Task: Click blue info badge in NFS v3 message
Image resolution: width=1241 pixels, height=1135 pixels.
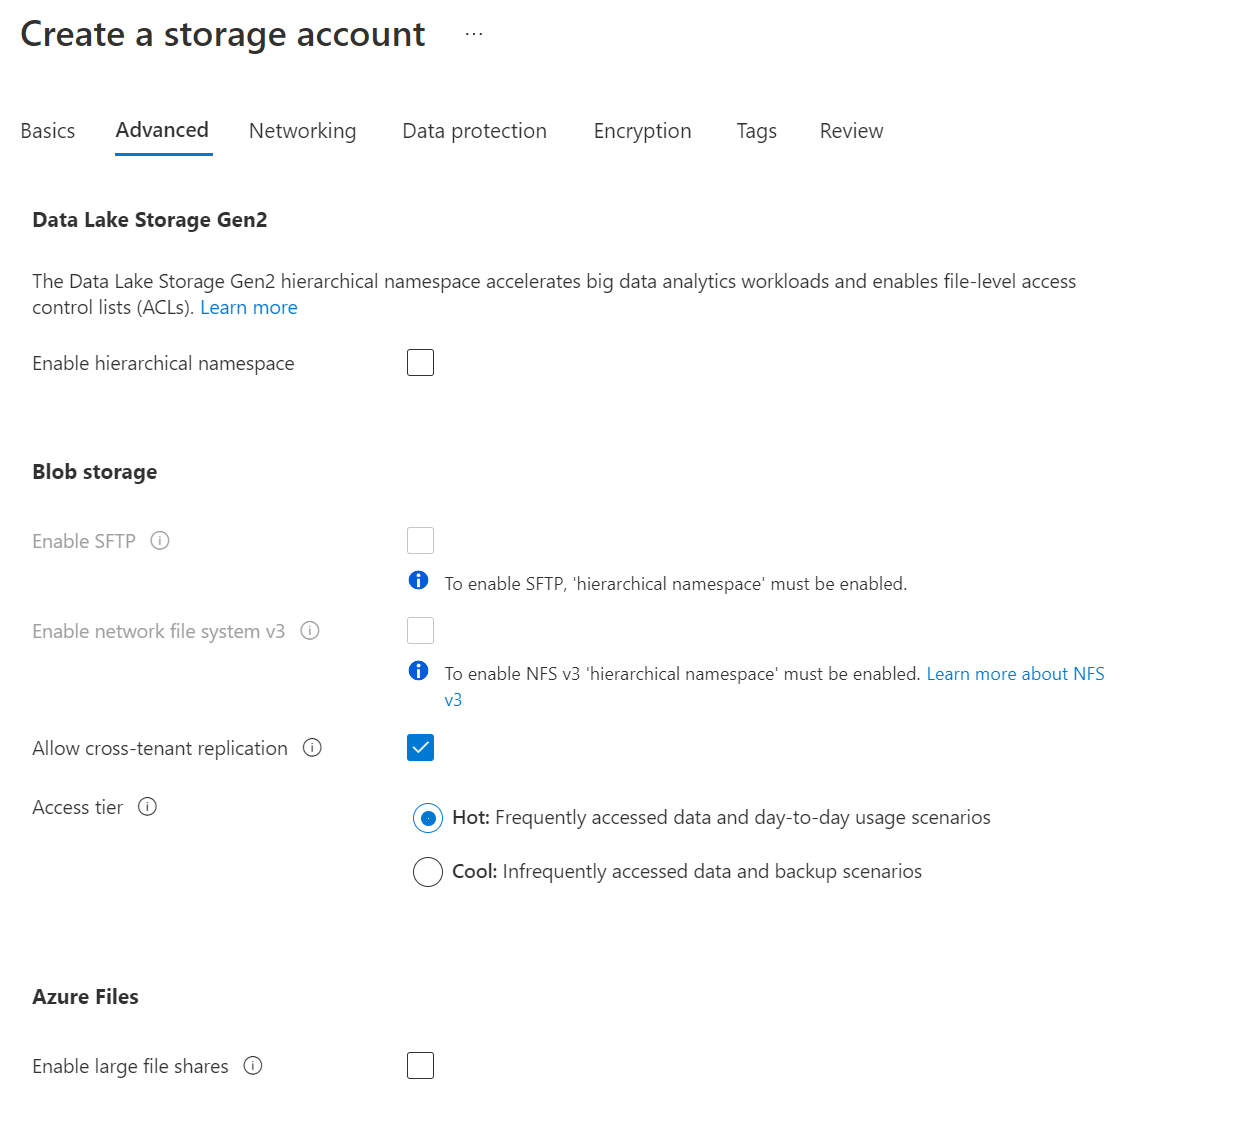Action: 419,671
